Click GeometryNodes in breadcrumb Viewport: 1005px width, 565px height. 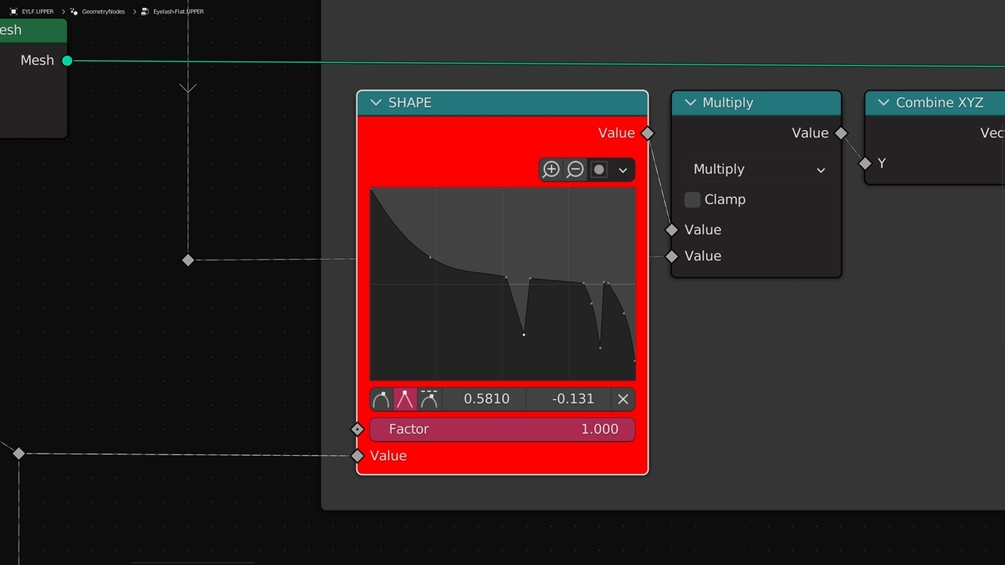tap(103, 12)
